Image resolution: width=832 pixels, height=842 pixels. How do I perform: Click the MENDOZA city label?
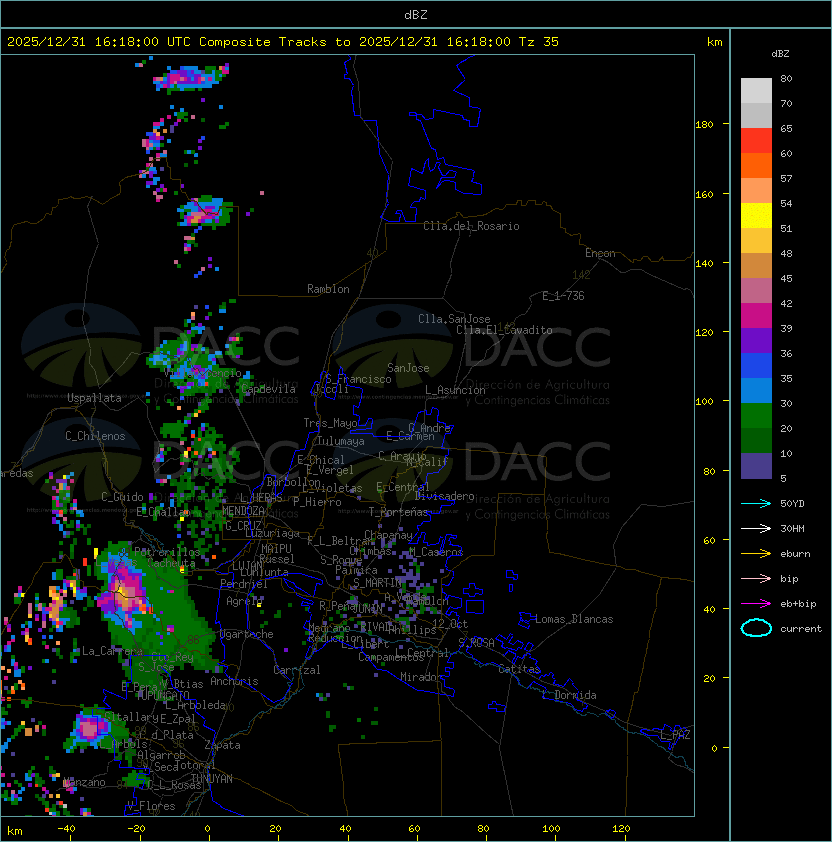[x=243, y=511]
